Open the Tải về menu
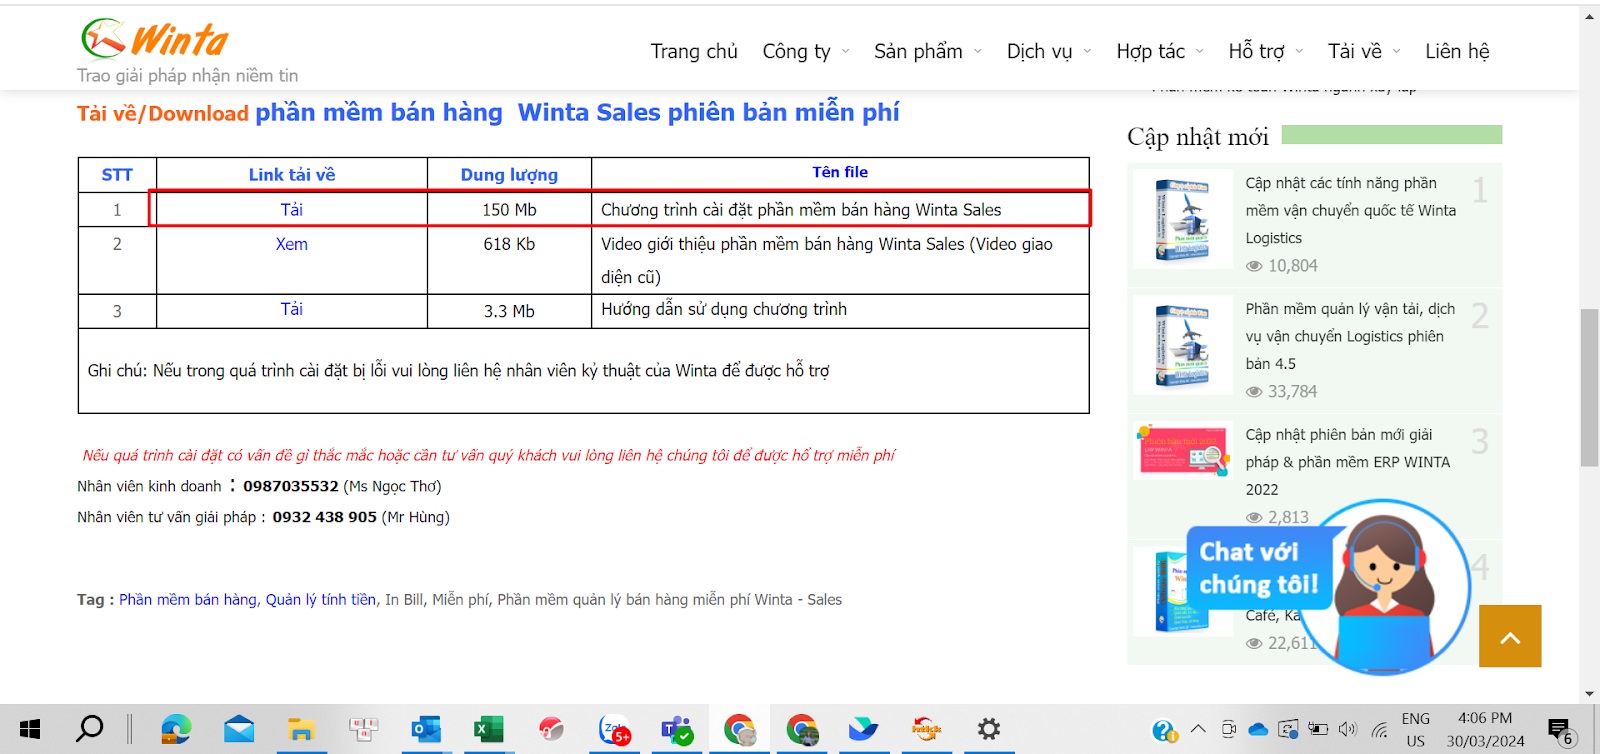The height and width of the screenshot is (754, 1600). [x=1354, y=51]
